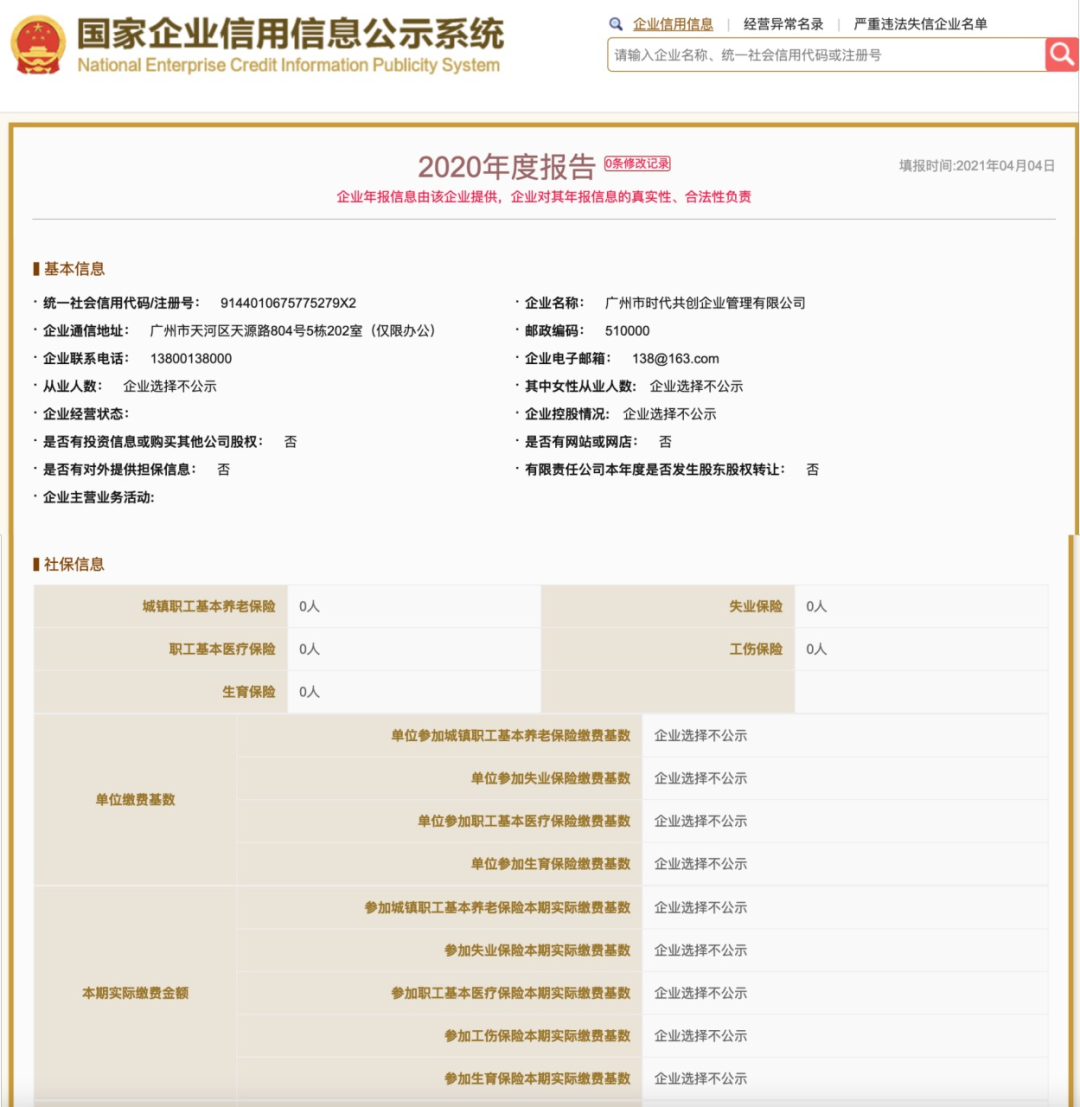Click the 0人 value for 生育保险
1080x1107 pixels.
tap(309, 692)
